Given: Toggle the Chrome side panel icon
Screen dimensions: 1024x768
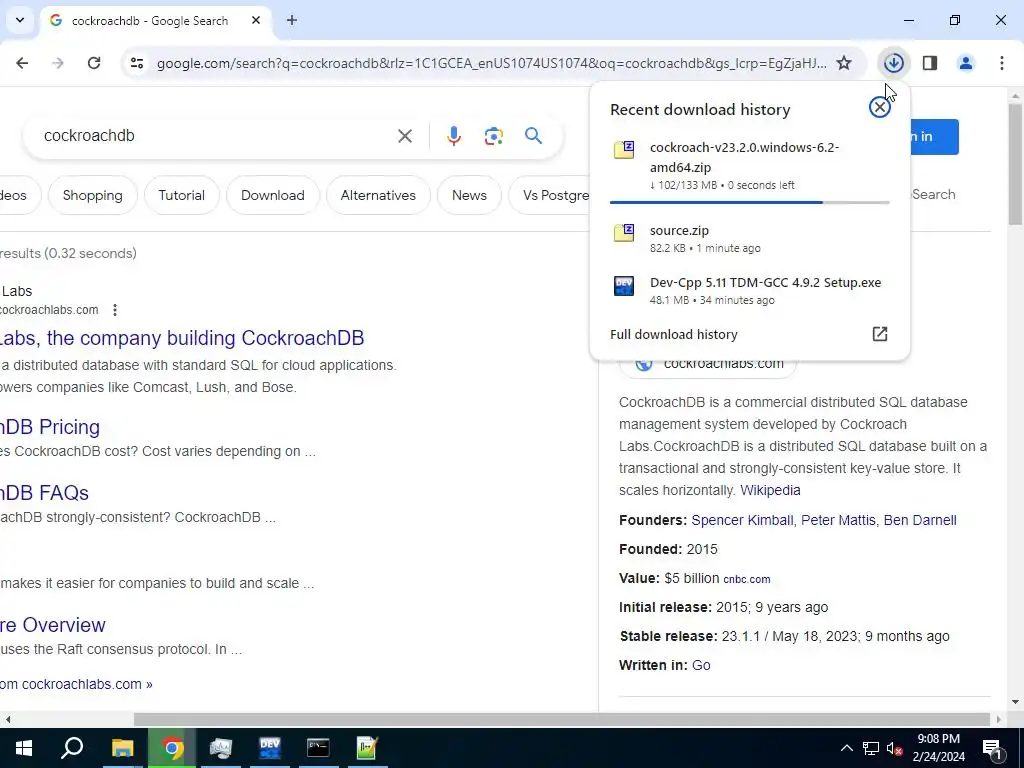Looking at the screenshot, I should (x=929, y=63).
